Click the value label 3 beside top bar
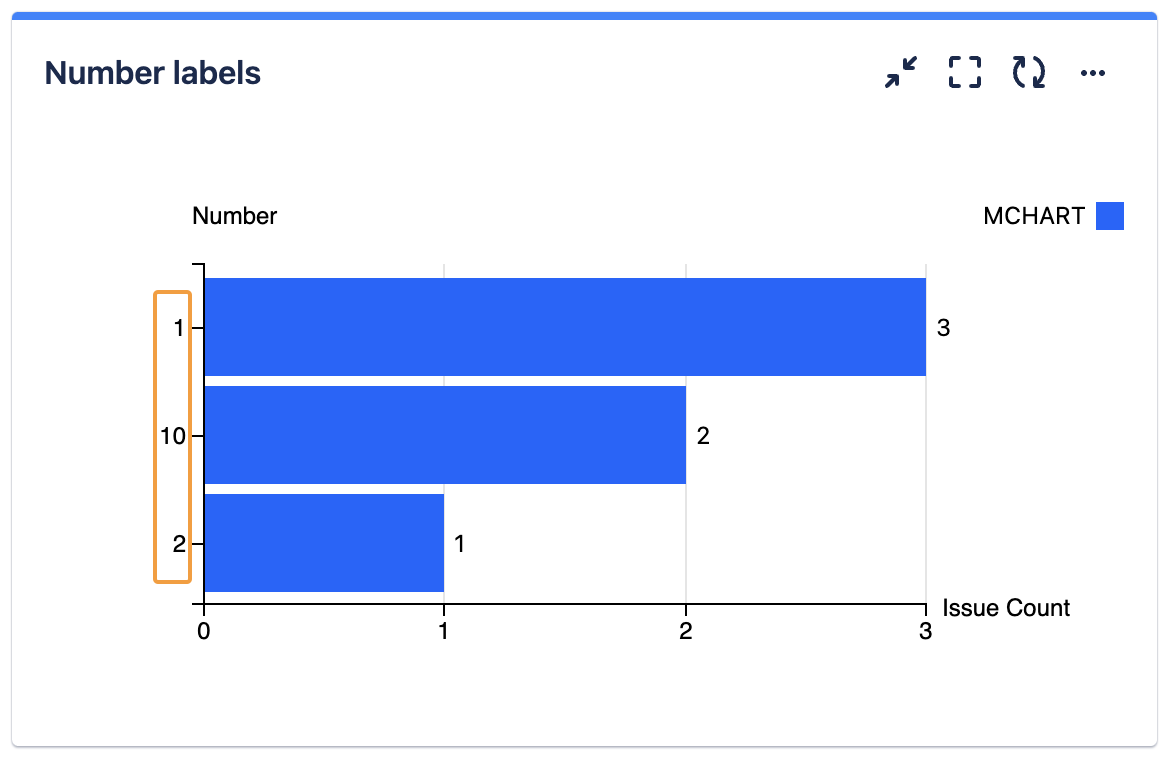Image resolution: width=1169 pixels, height=758 pixels. point(942,327)
